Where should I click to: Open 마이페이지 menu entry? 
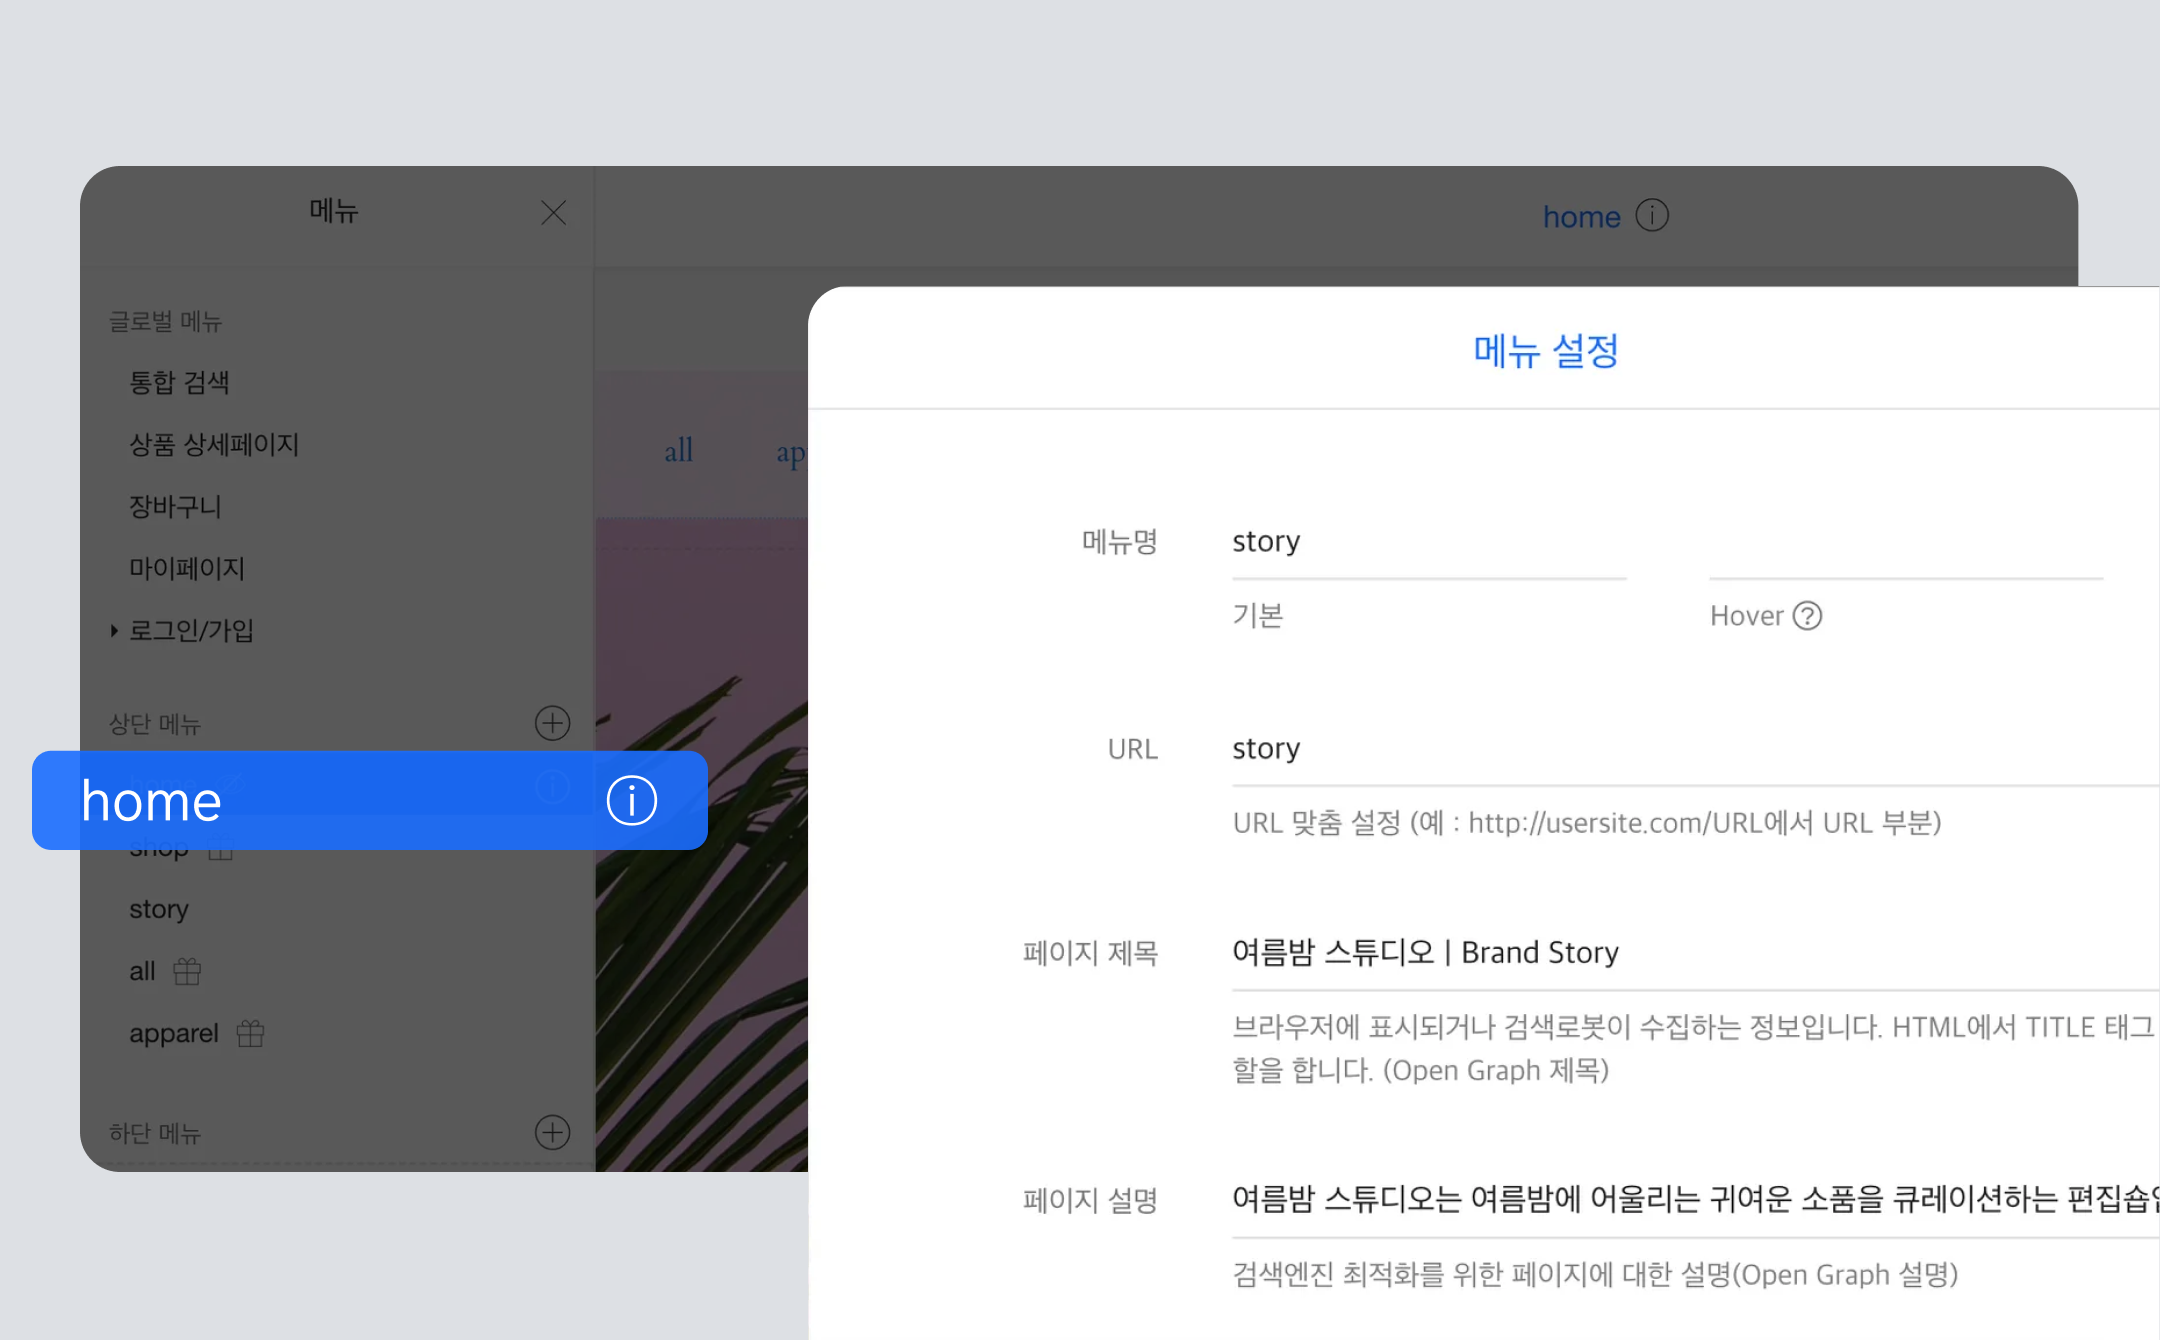click(x=187, y=568)
